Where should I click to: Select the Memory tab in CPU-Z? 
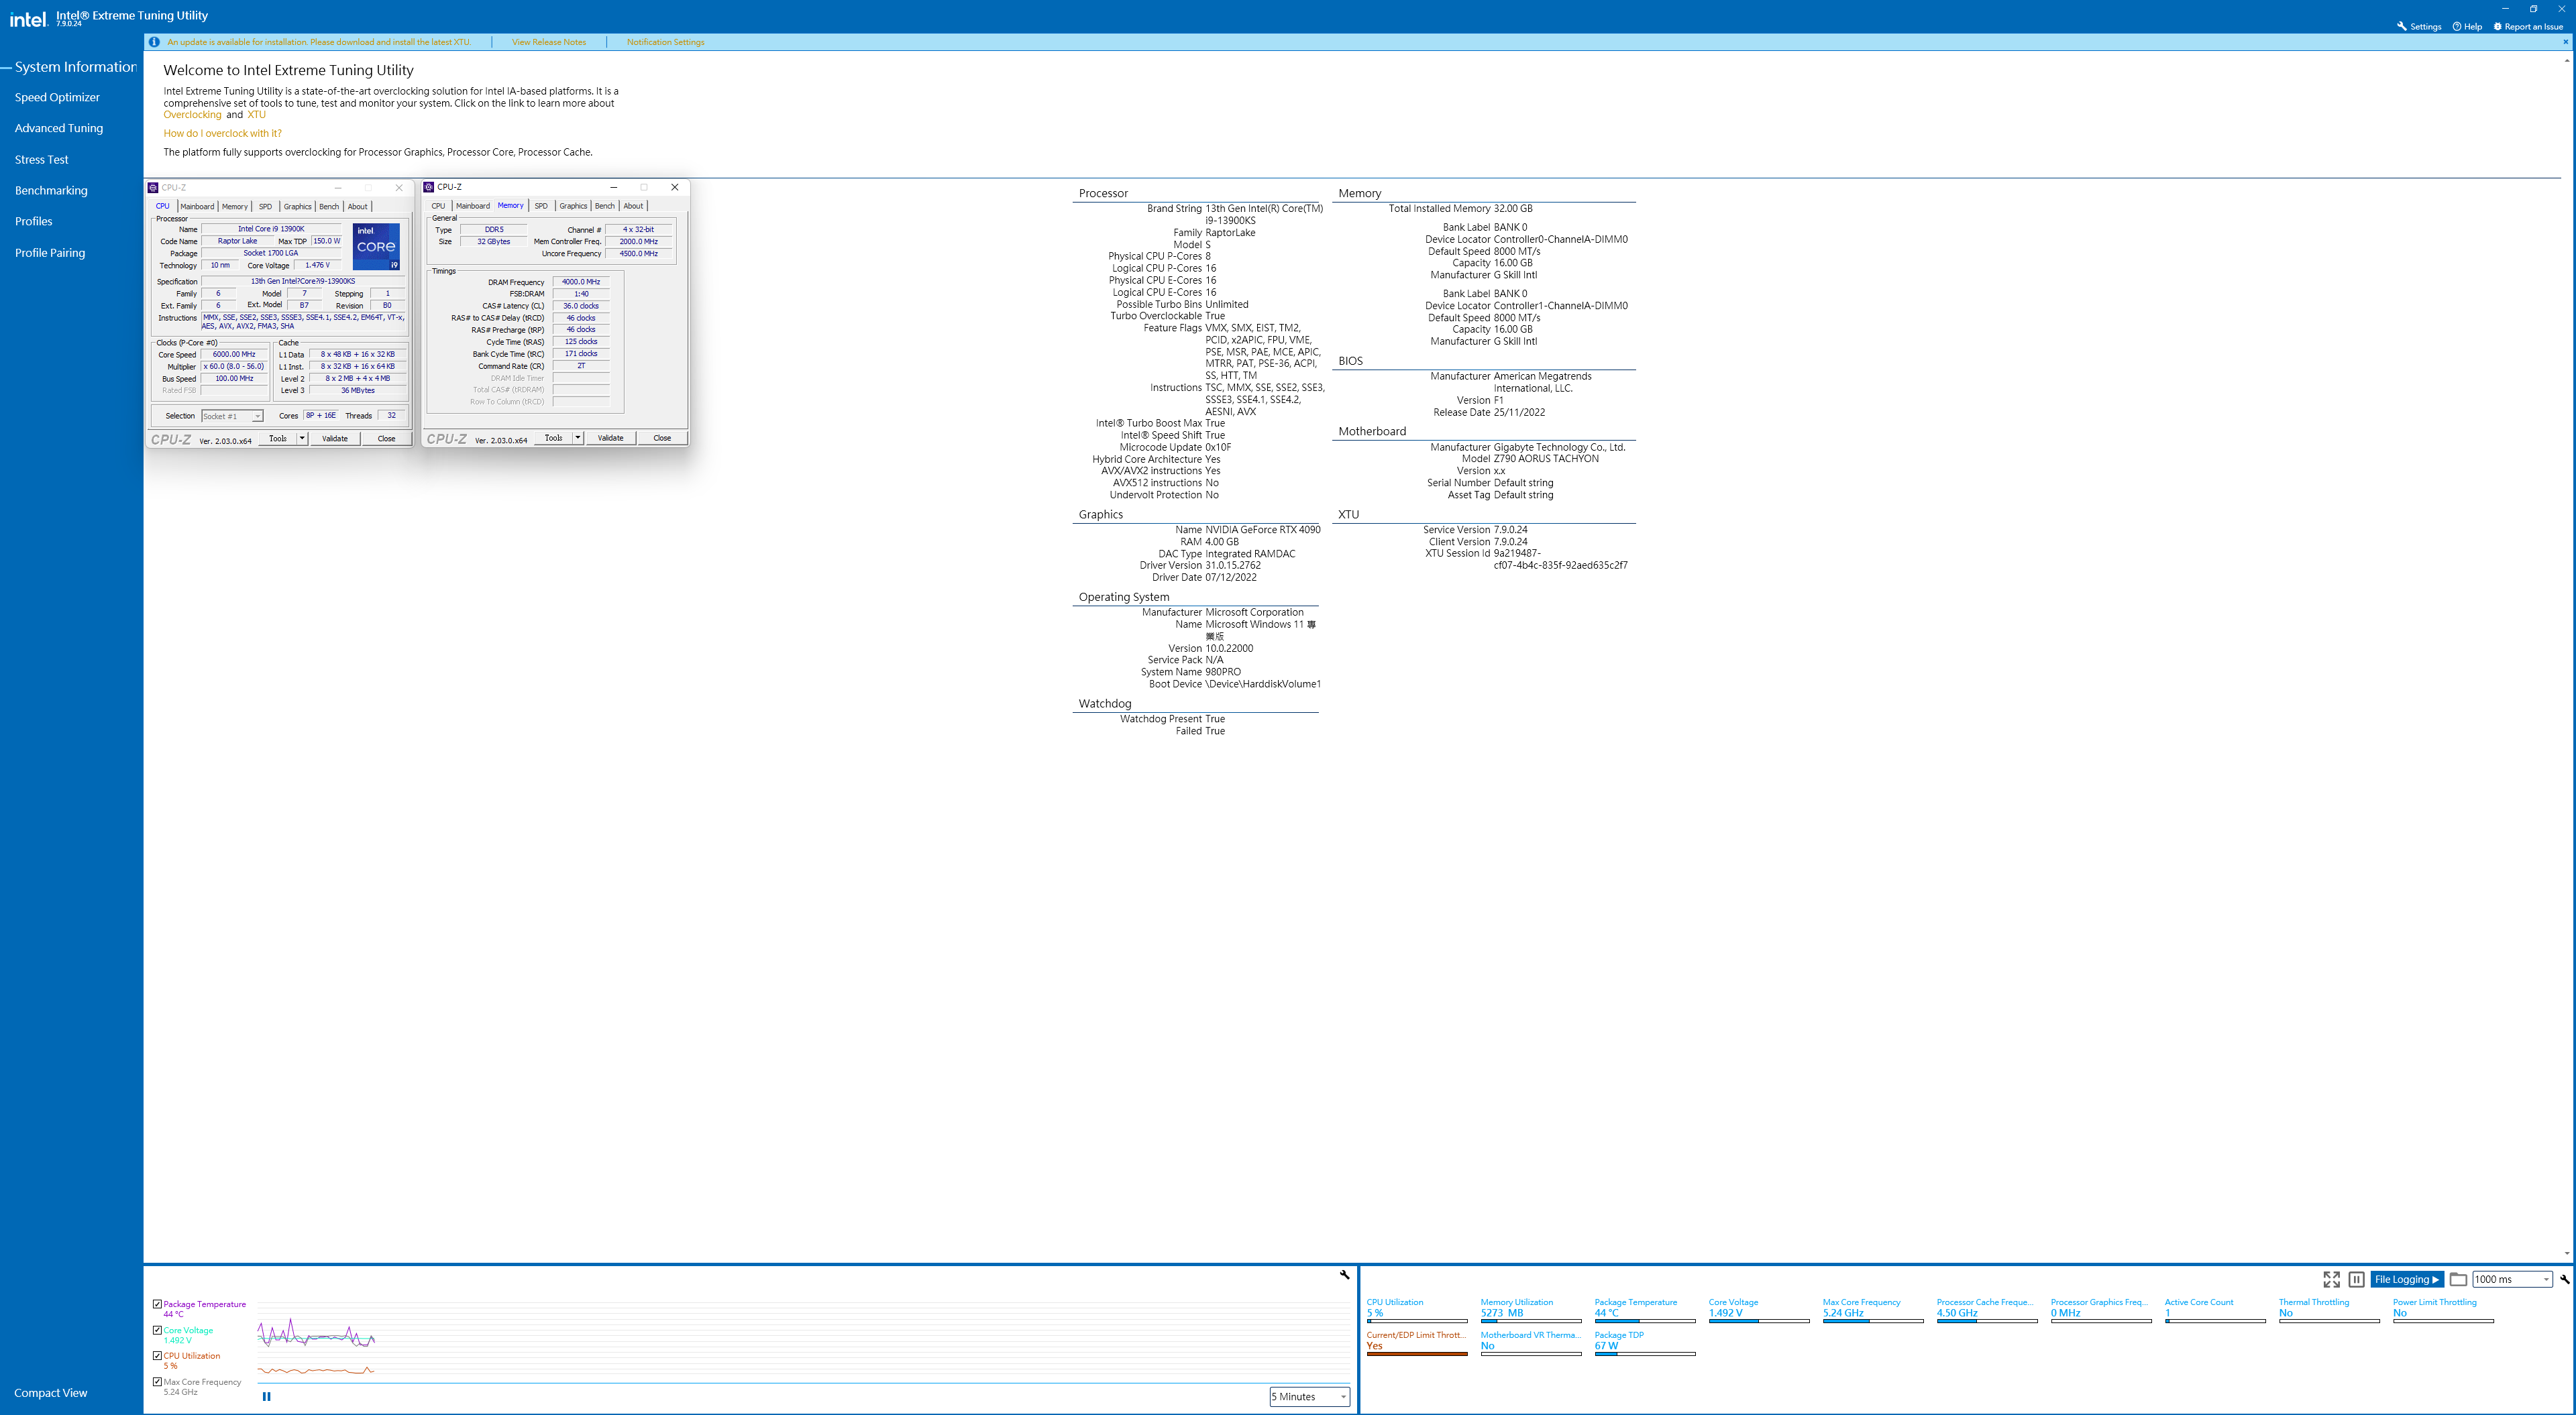(x=232, y=206)
